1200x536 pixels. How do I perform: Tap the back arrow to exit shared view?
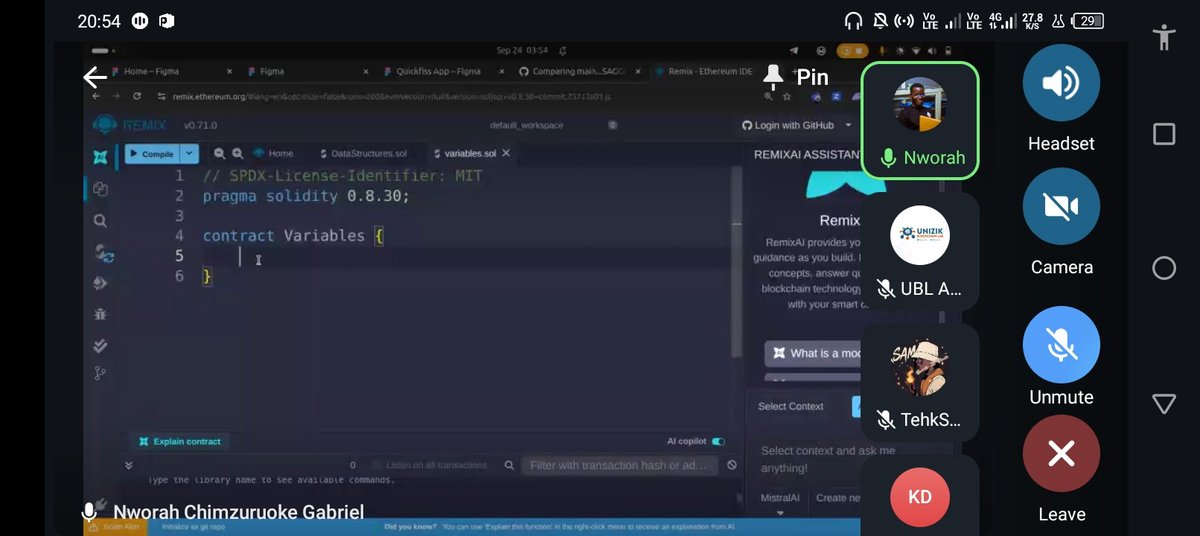point(95,77)
